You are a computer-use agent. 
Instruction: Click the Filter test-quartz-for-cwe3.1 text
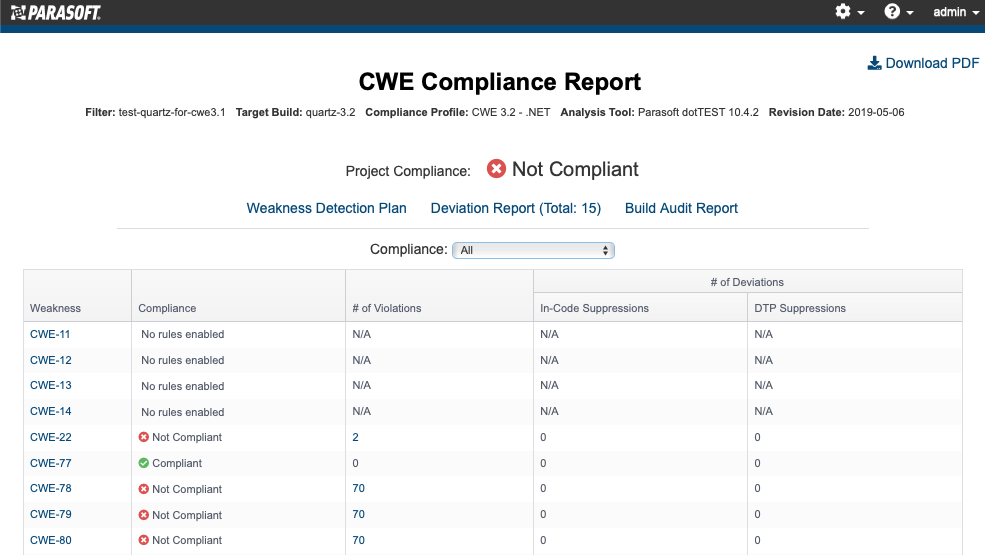(x=155, y=113)
